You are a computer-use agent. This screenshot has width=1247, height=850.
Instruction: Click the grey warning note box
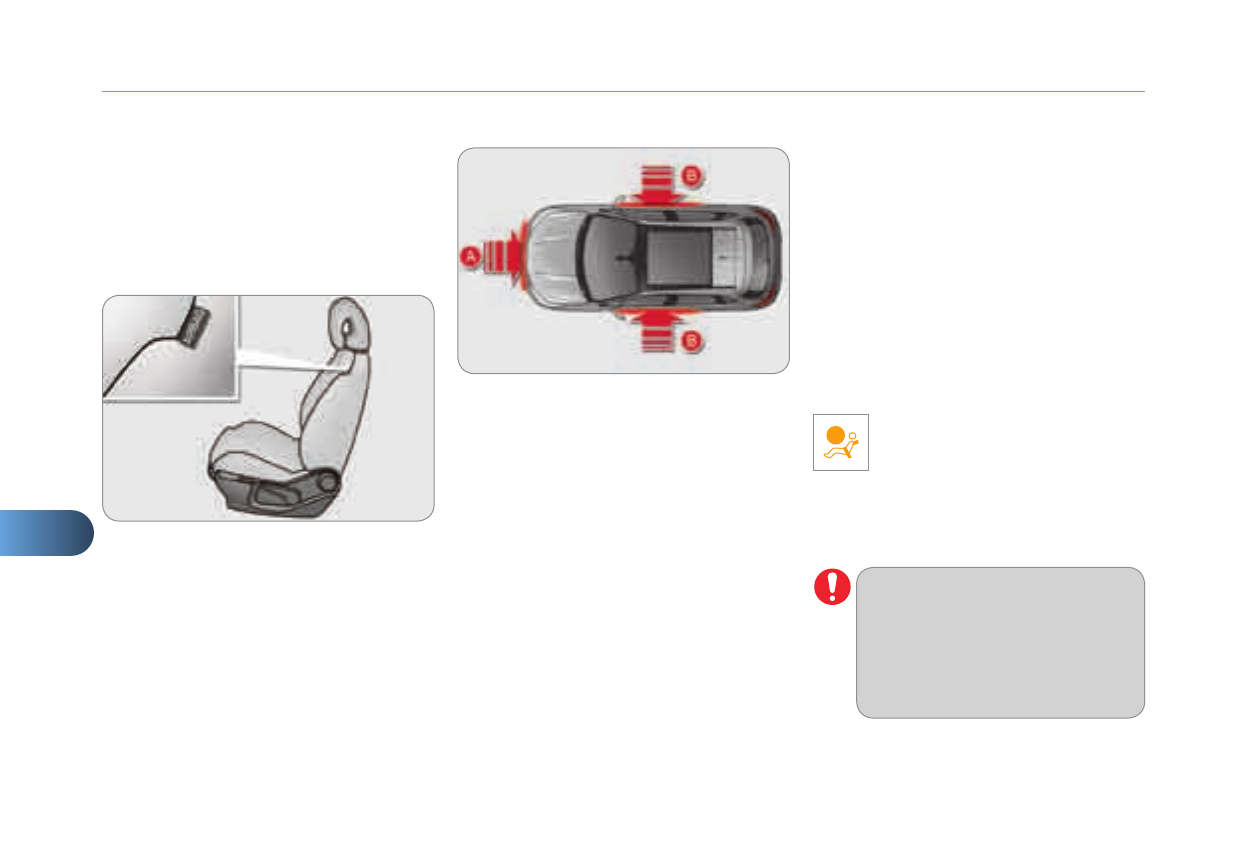tap(1000, 643)
